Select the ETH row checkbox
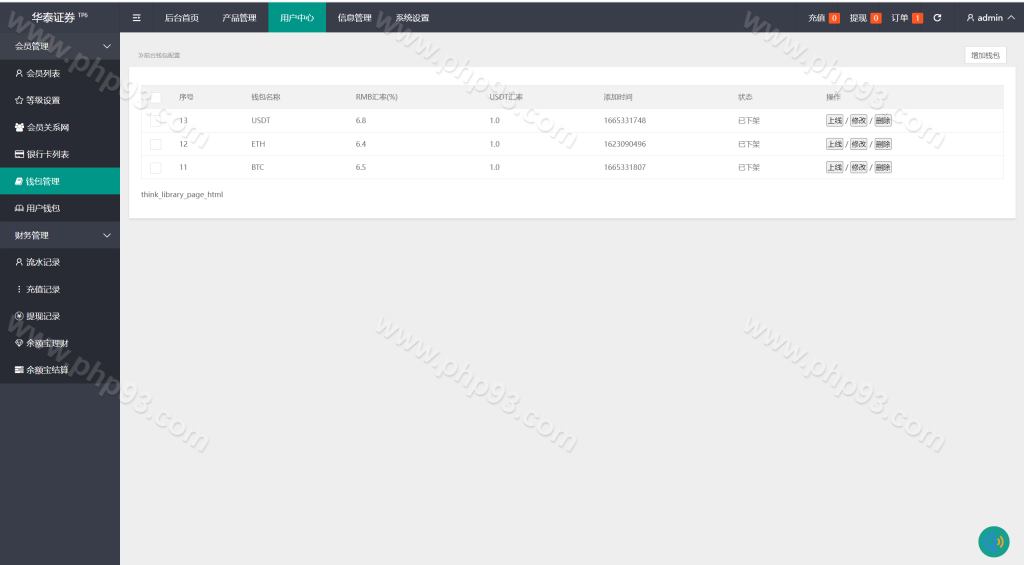Screen dimensions: 1024x565 tap(155, 144)
